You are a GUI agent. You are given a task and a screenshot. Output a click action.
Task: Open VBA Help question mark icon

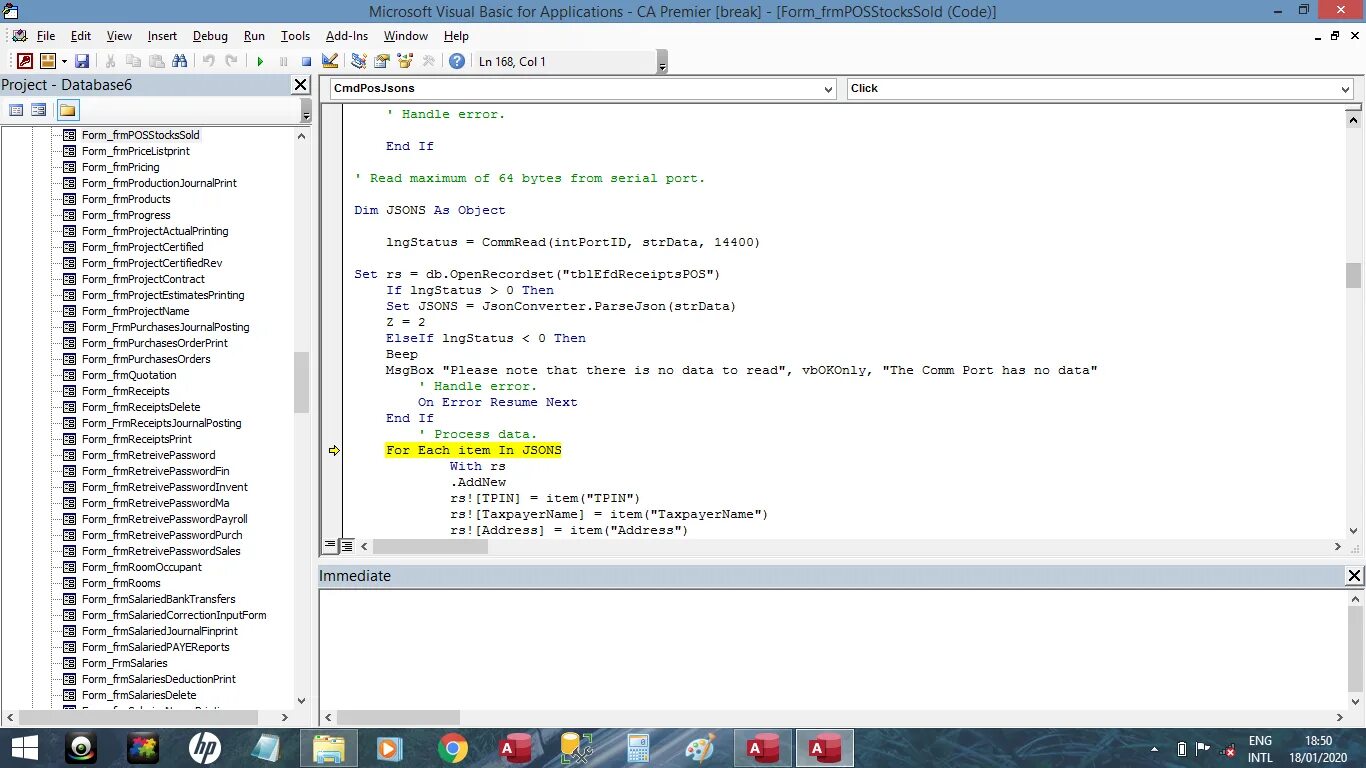[x=457, y=61]
